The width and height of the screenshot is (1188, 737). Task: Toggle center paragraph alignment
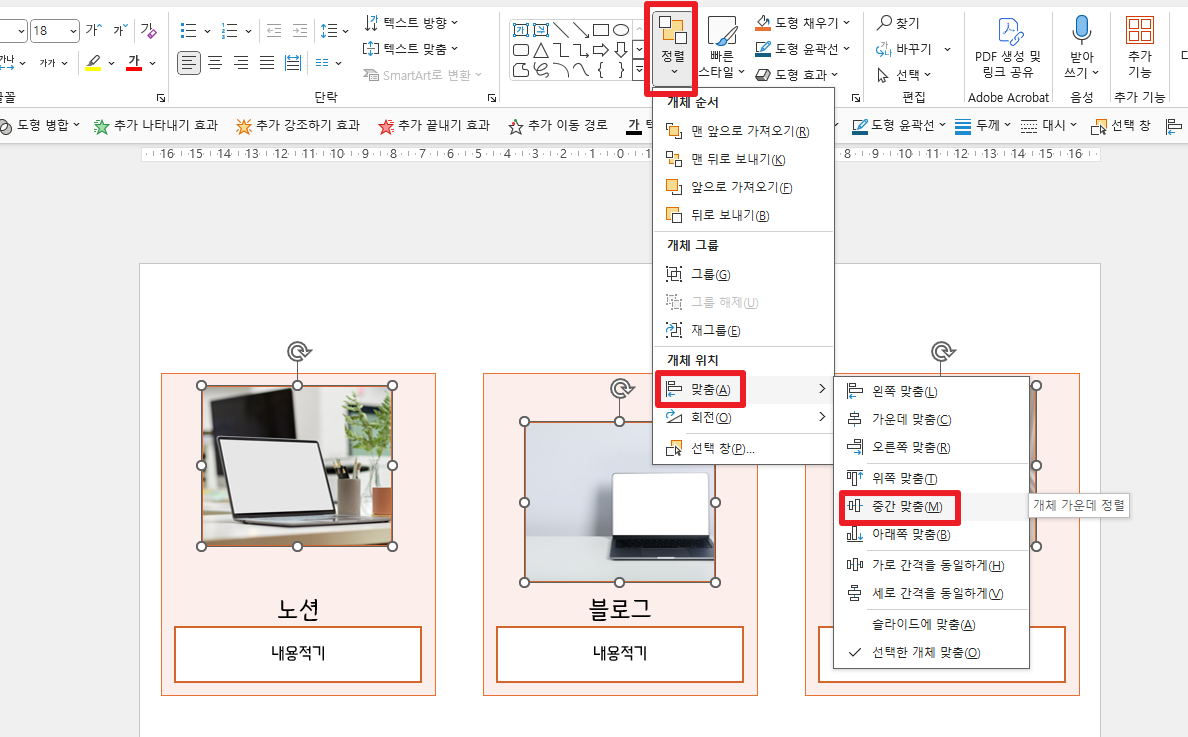(215, 63)
